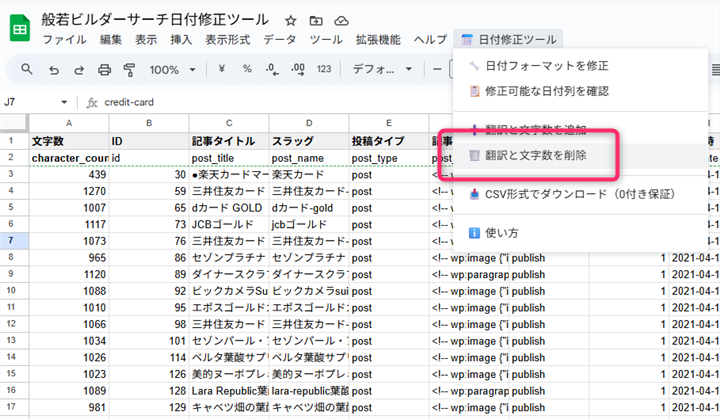This screenshot has height=419, width=720.
Task: Click cell with header 記事タイトル
Action: (x=229, y=141)
